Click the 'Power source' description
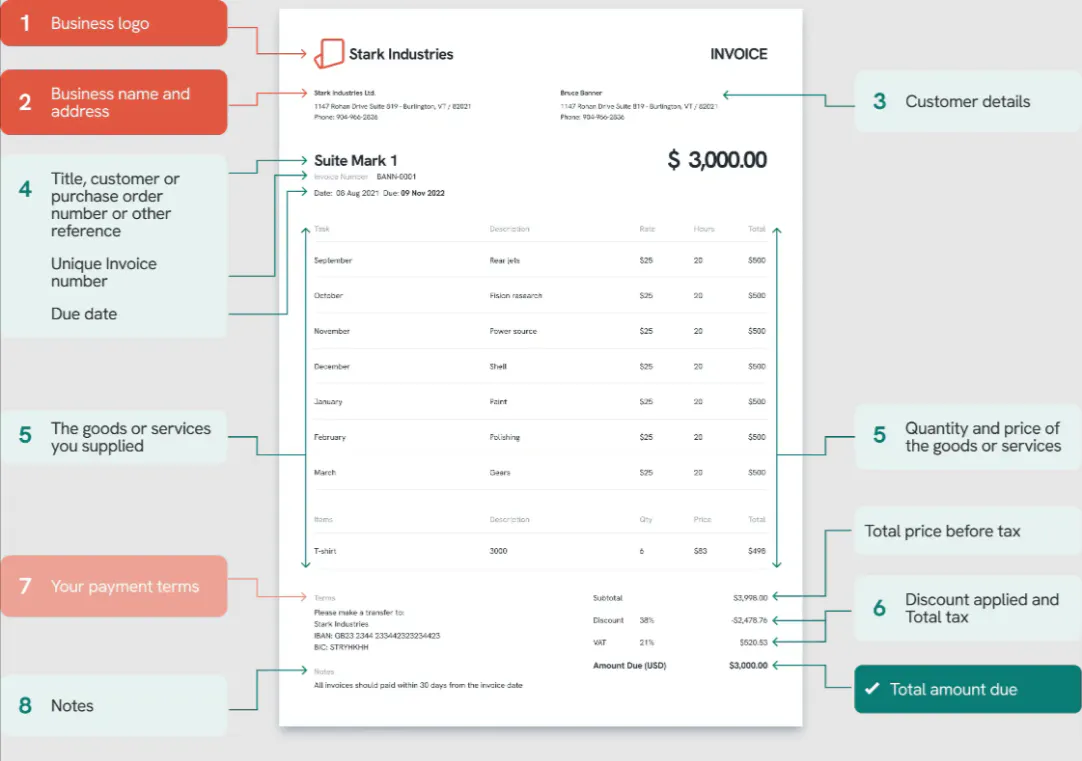The image size is (1082, 761). (x=513, y=331)
